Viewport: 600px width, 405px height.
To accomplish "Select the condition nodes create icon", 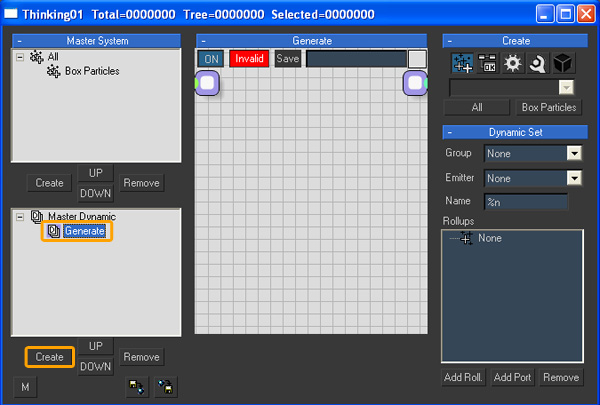I will [487, 63].
